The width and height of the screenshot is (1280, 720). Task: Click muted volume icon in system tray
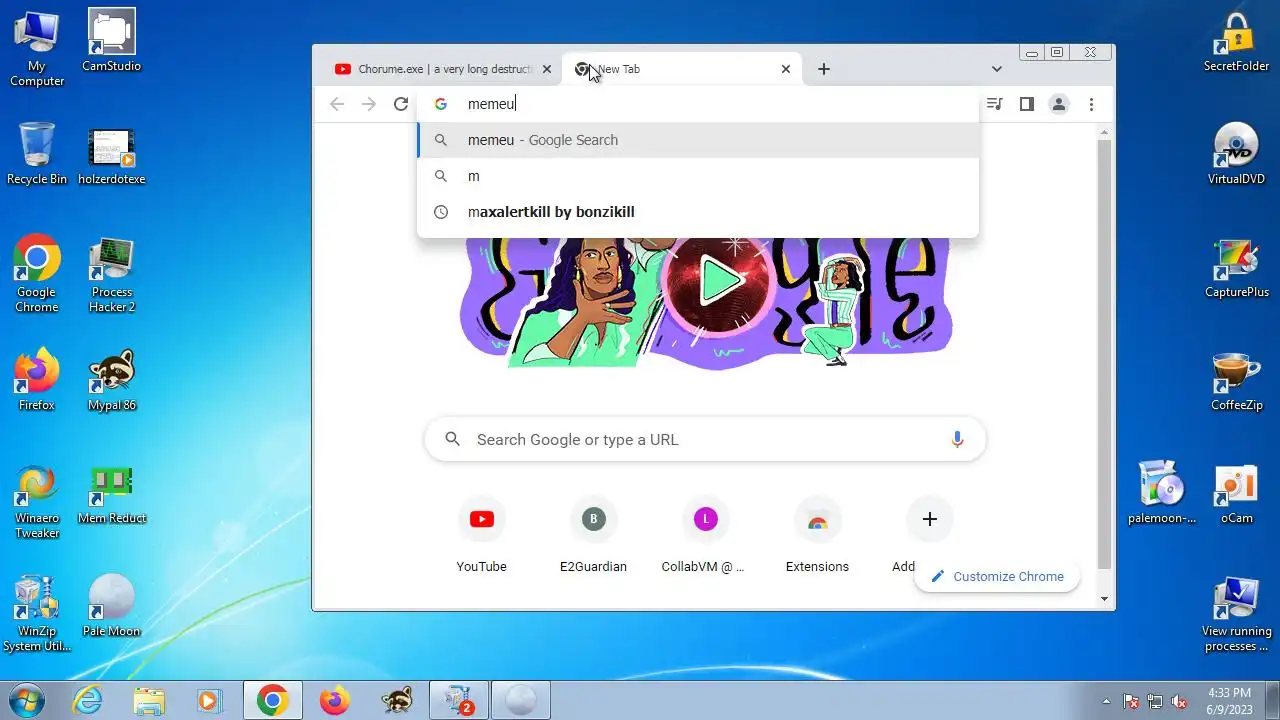(x=1180, y=701)
